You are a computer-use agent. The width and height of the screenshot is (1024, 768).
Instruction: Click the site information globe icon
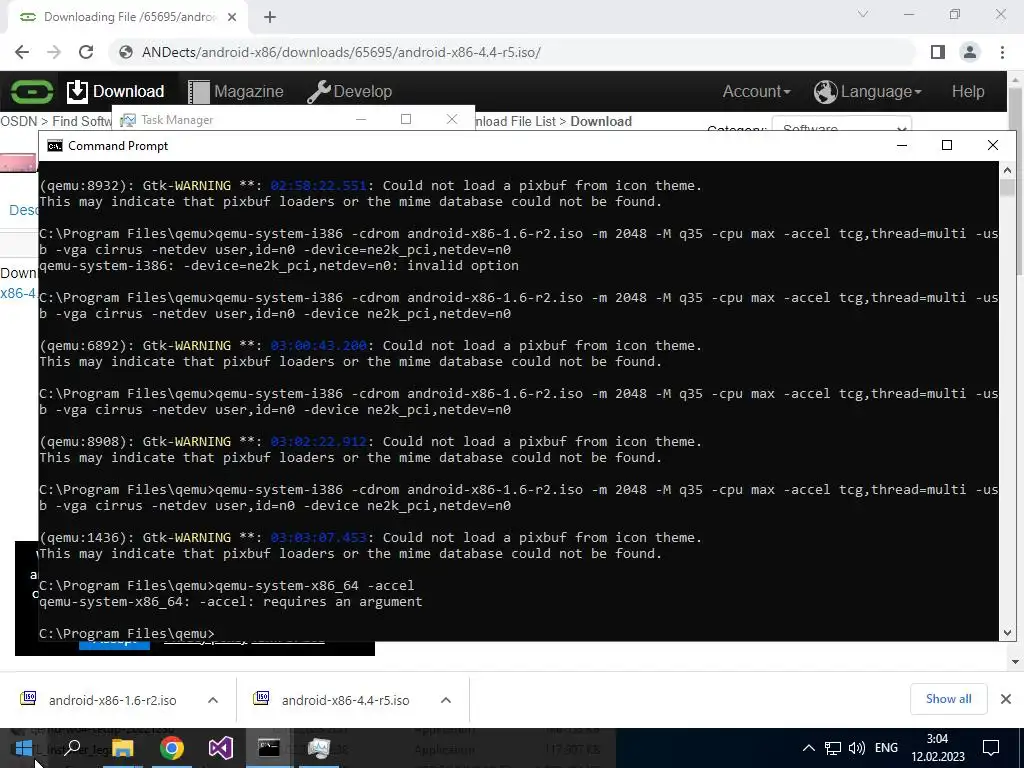coord(126,52)
